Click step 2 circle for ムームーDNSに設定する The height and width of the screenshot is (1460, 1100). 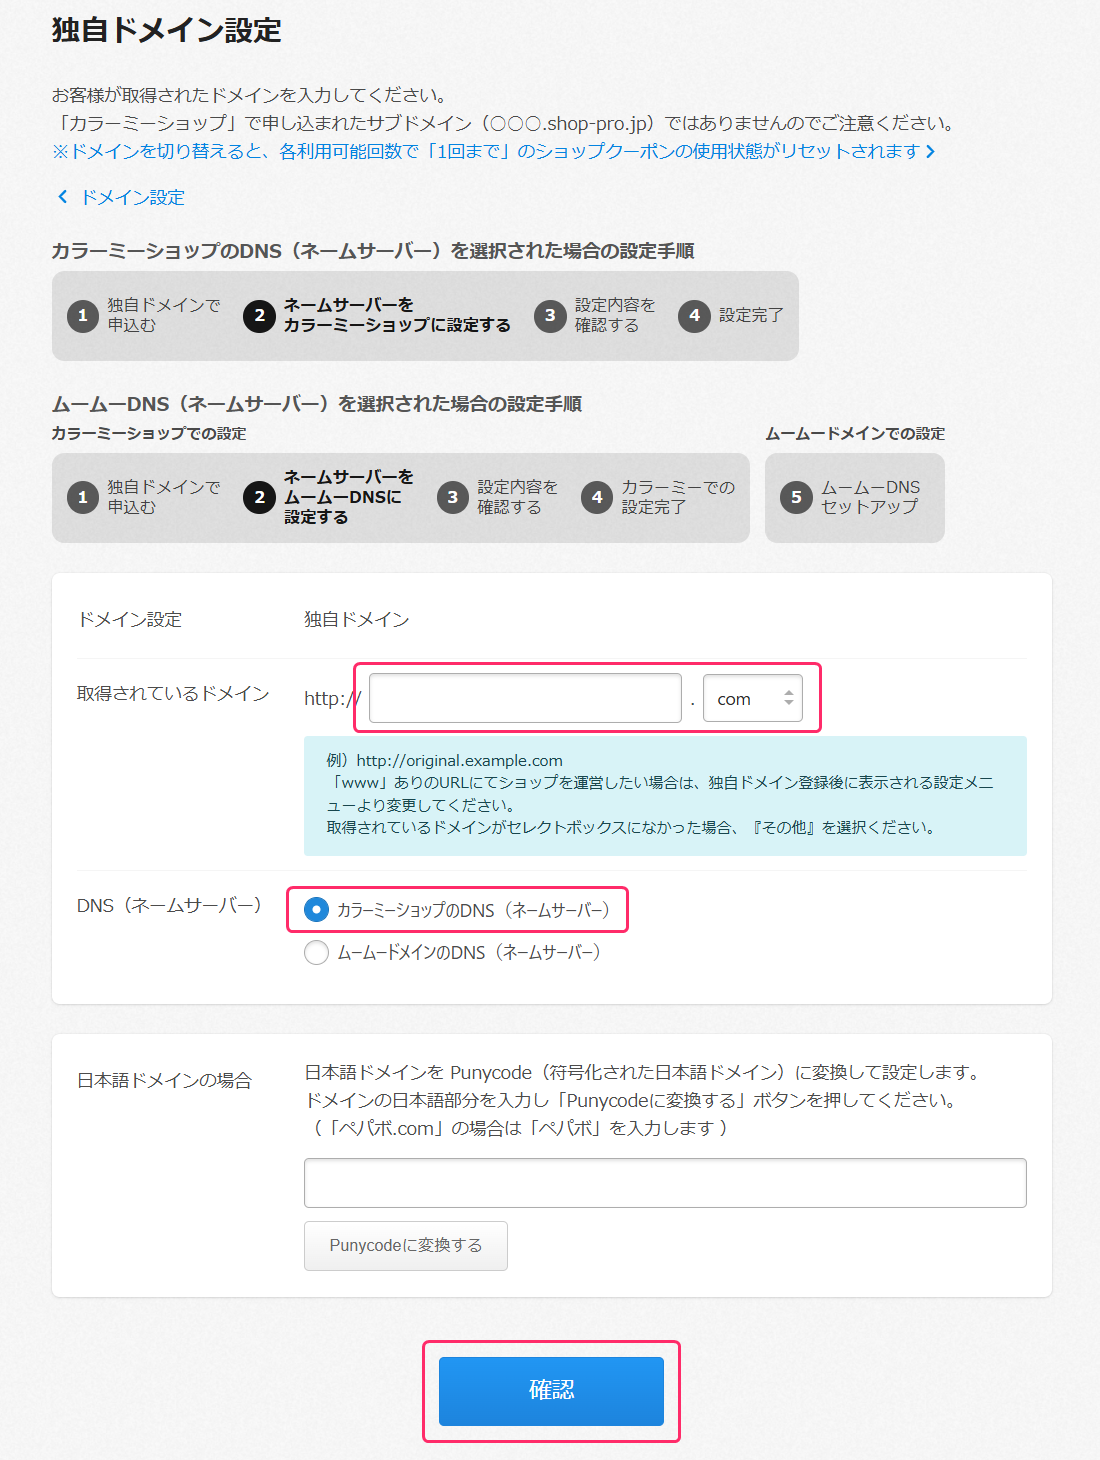point(259,497)
